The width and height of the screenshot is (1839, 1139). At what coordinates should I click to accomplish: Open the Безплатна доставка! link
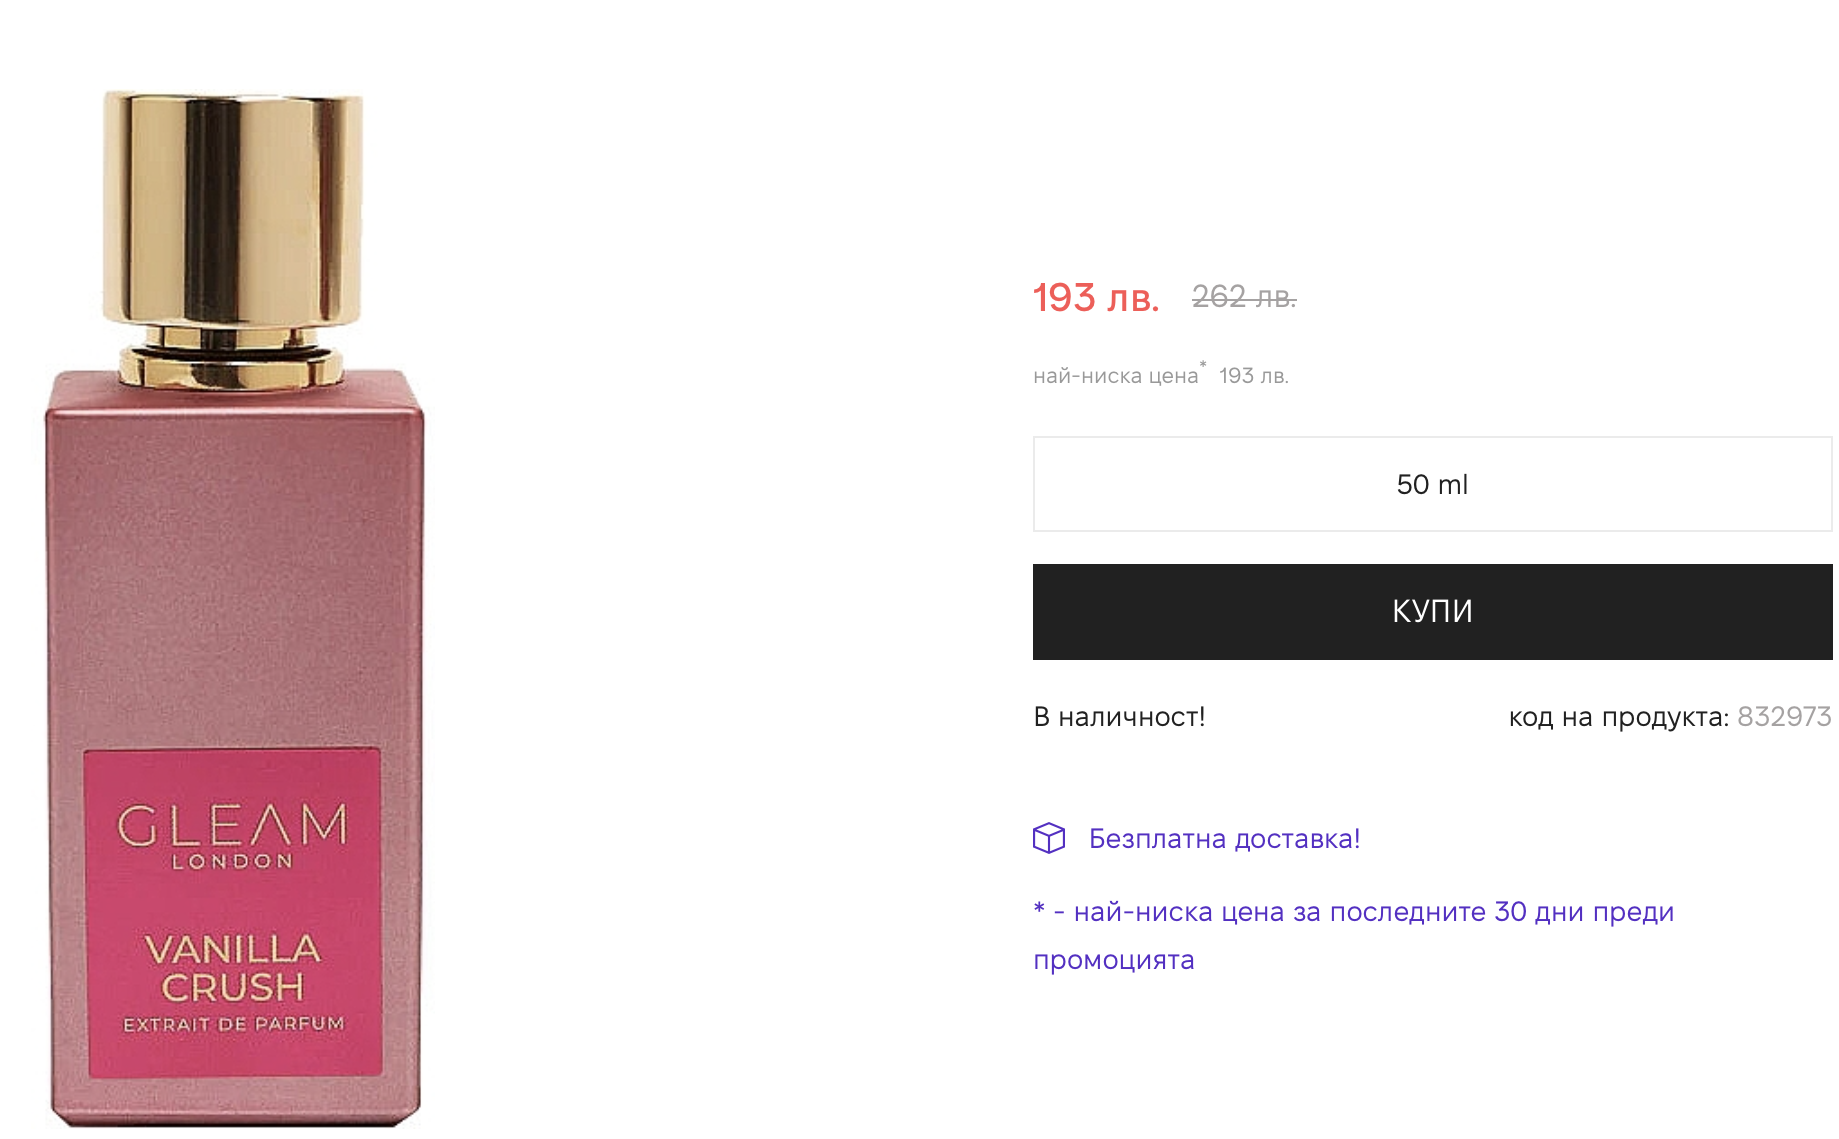1224,839
